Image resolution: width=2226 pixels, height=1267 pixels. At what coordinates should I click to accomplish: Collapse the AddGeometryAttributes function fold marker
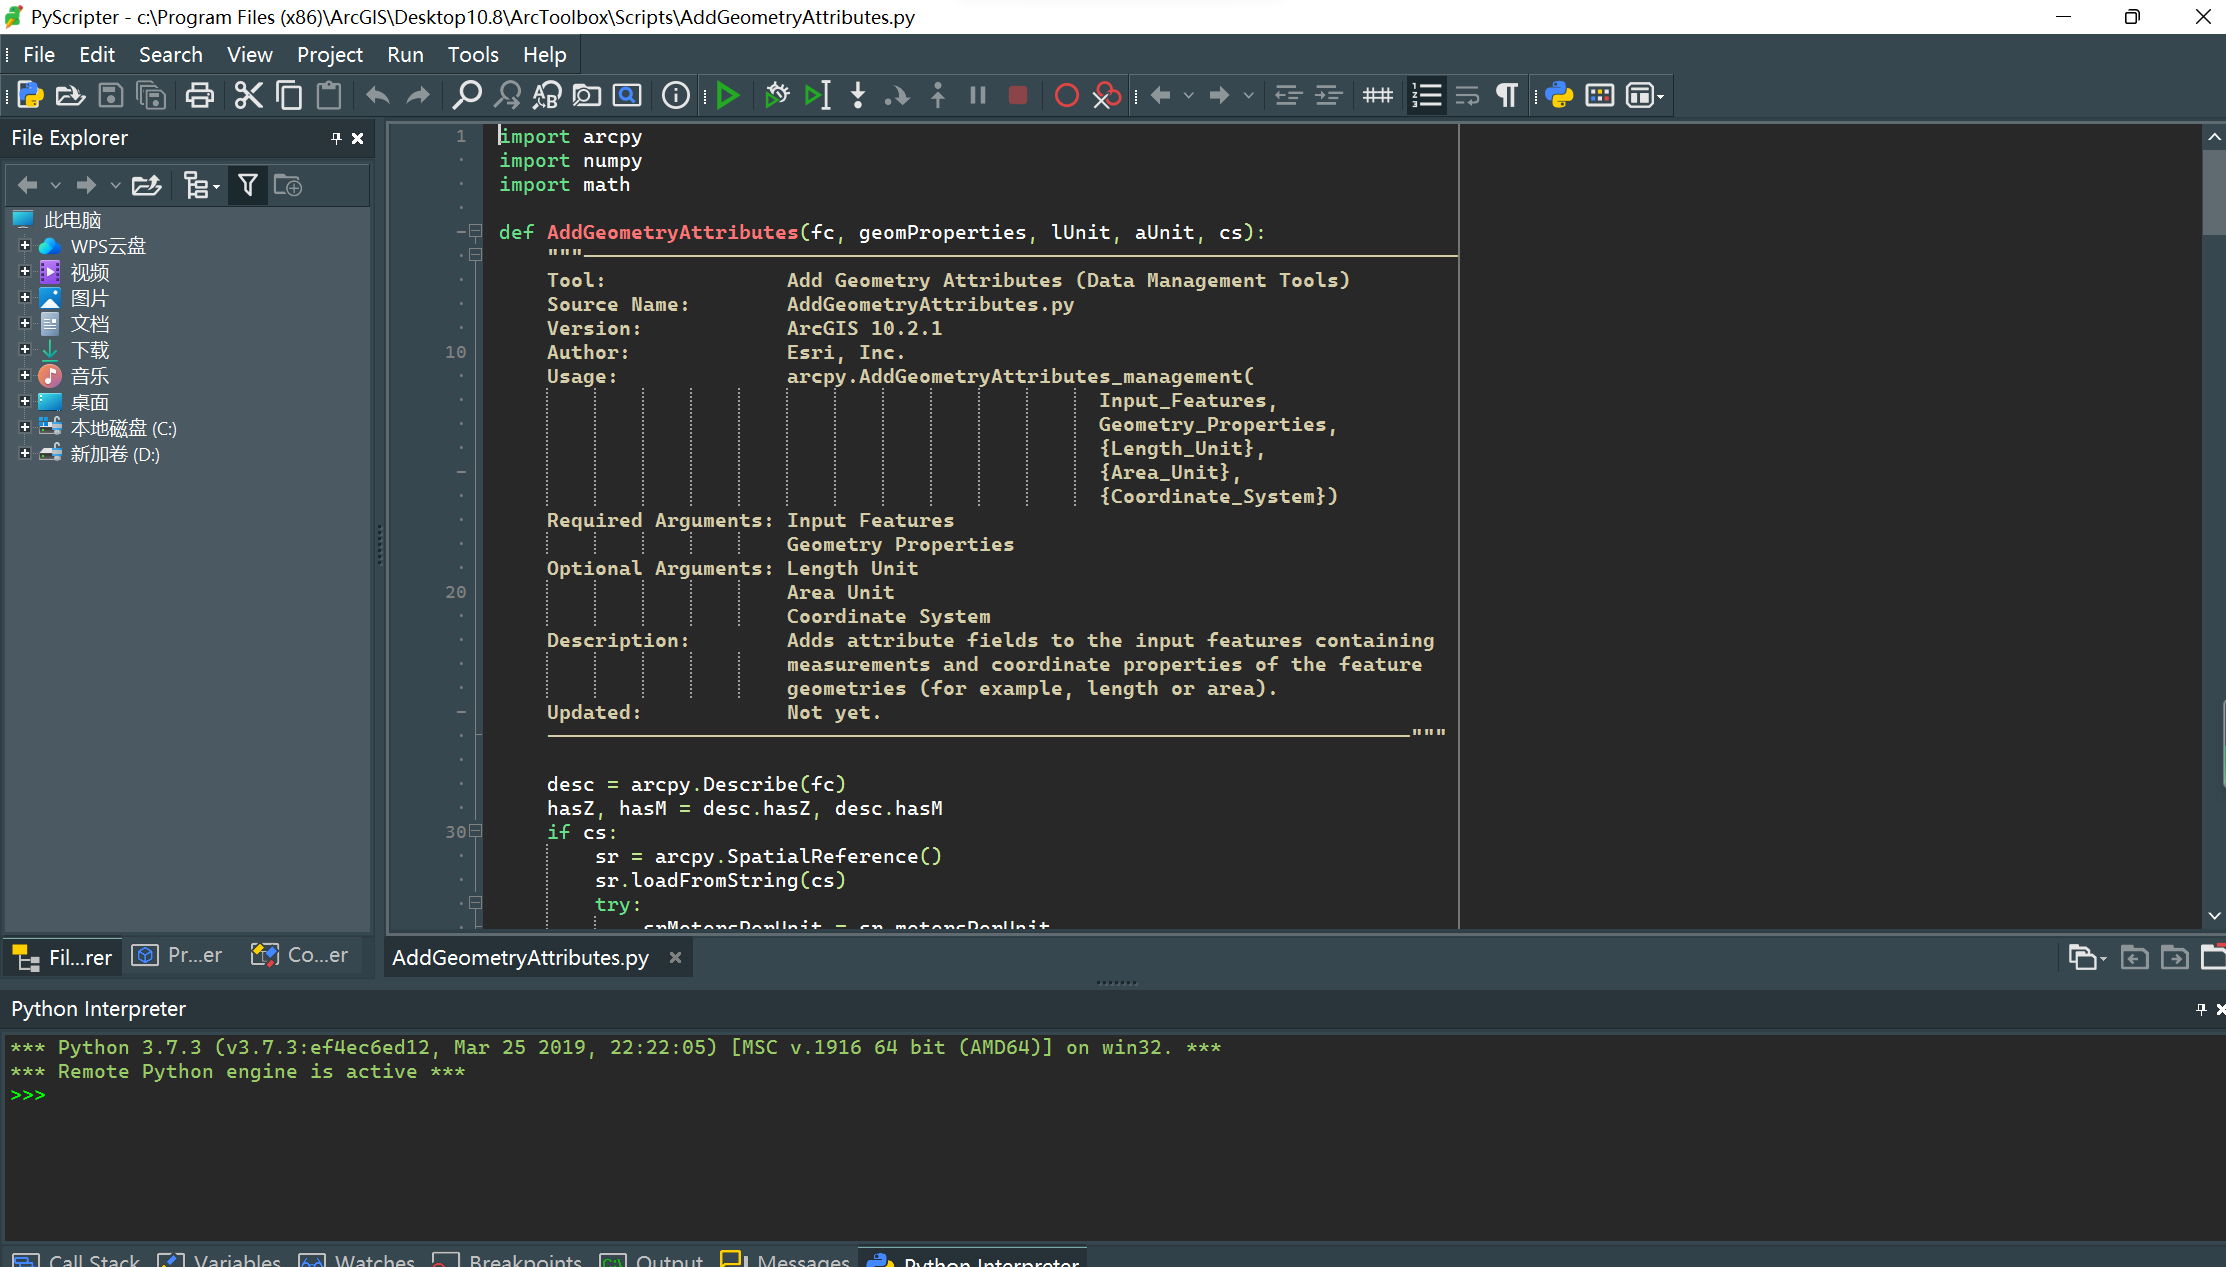click(475, 231)
